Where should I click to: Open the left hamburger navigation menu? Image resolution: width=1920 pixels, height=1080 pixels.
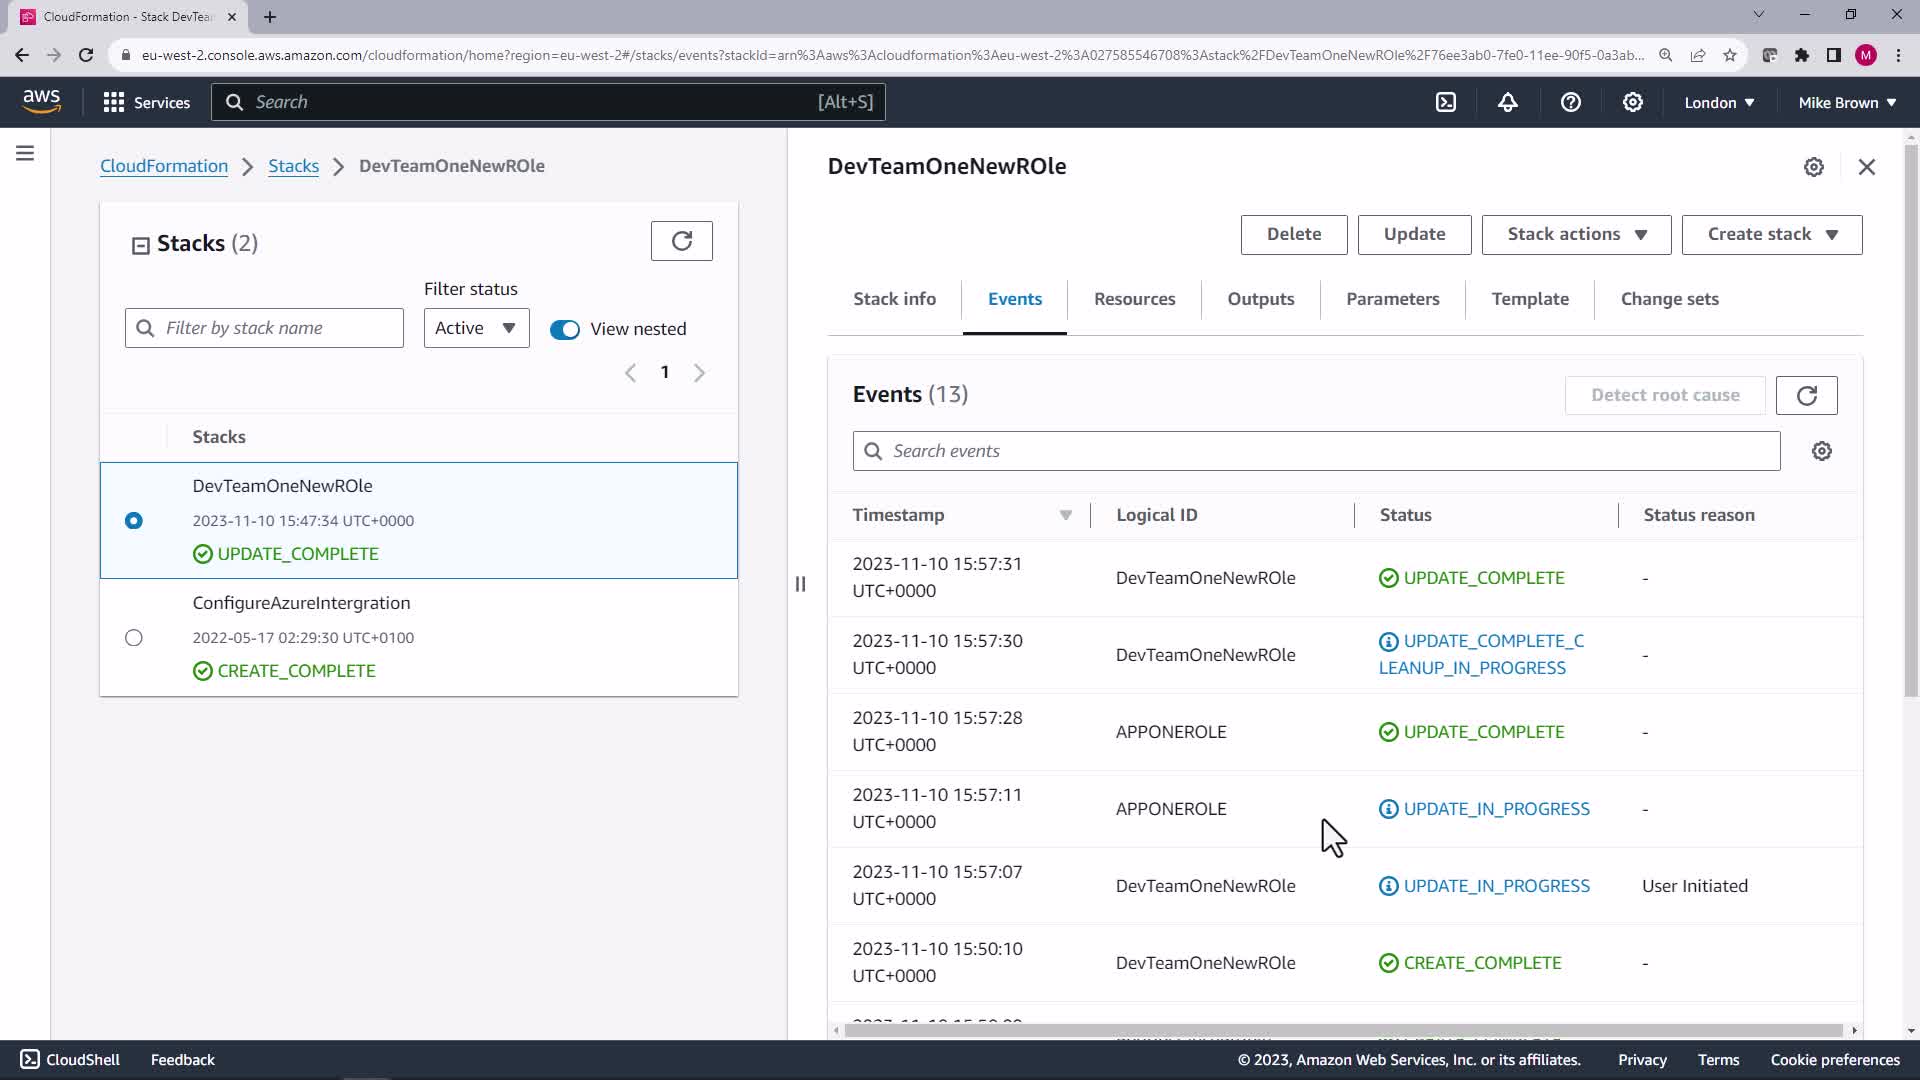[25, 153]
